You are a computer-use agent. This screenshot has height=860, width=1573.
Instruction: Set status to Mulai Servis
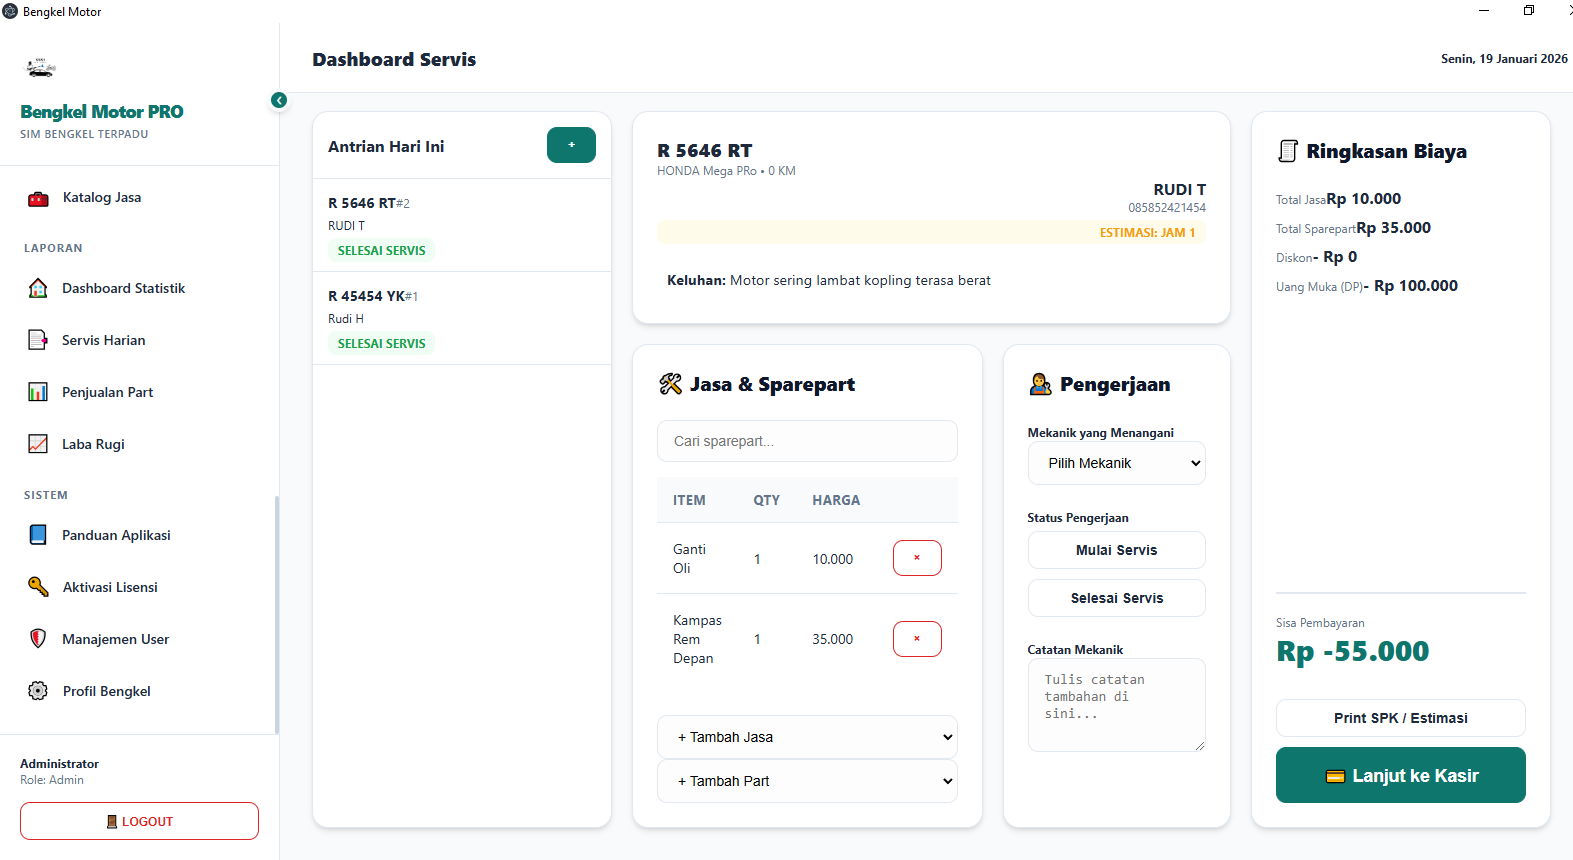pyautogui.click(x=1116, y=550)
